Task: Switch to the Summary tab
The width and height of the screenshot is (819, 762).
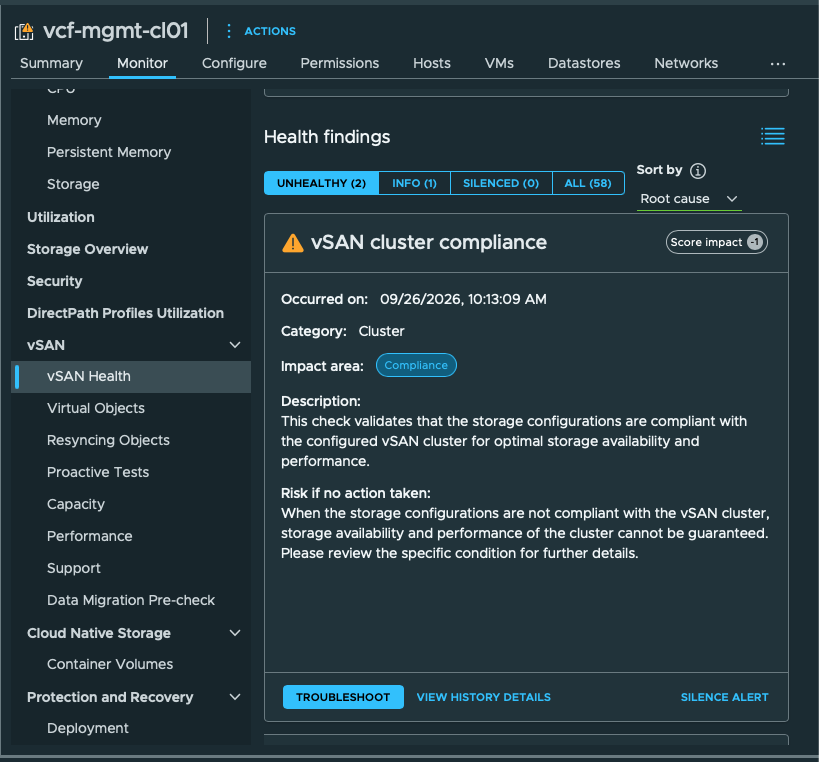Action: point(51,63)
